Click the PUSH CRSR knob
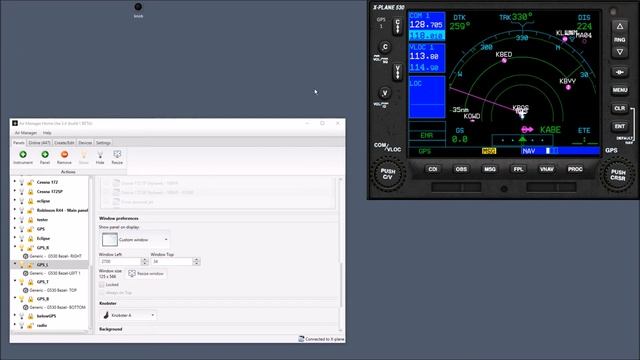640x360 pixels. coord(618,175)
